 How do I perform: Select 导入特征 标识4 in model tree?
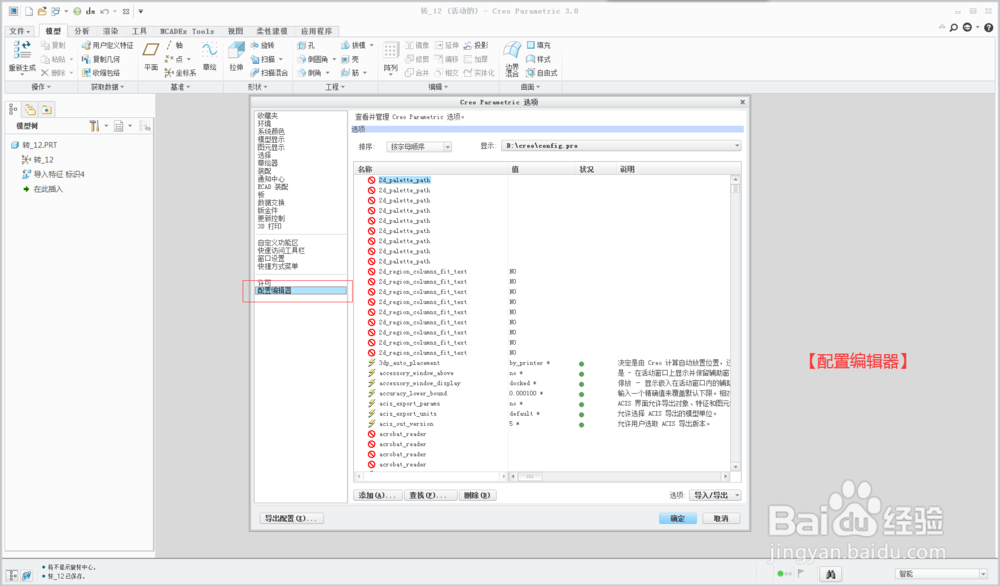(53, 174)
